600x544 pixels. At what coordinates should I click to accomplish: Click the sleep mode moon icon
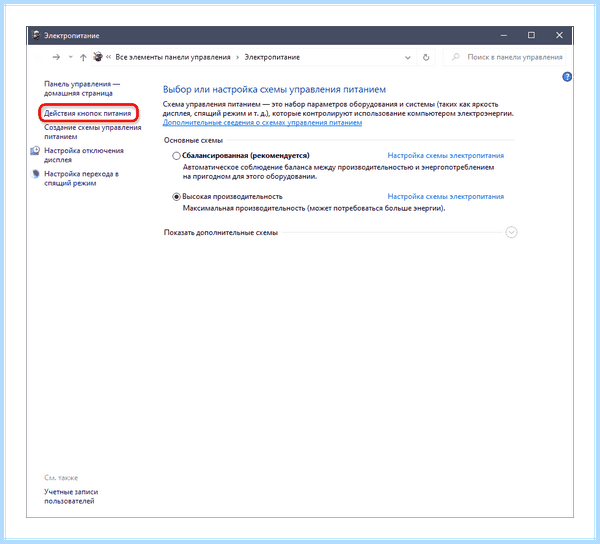[x=35, y=174]
